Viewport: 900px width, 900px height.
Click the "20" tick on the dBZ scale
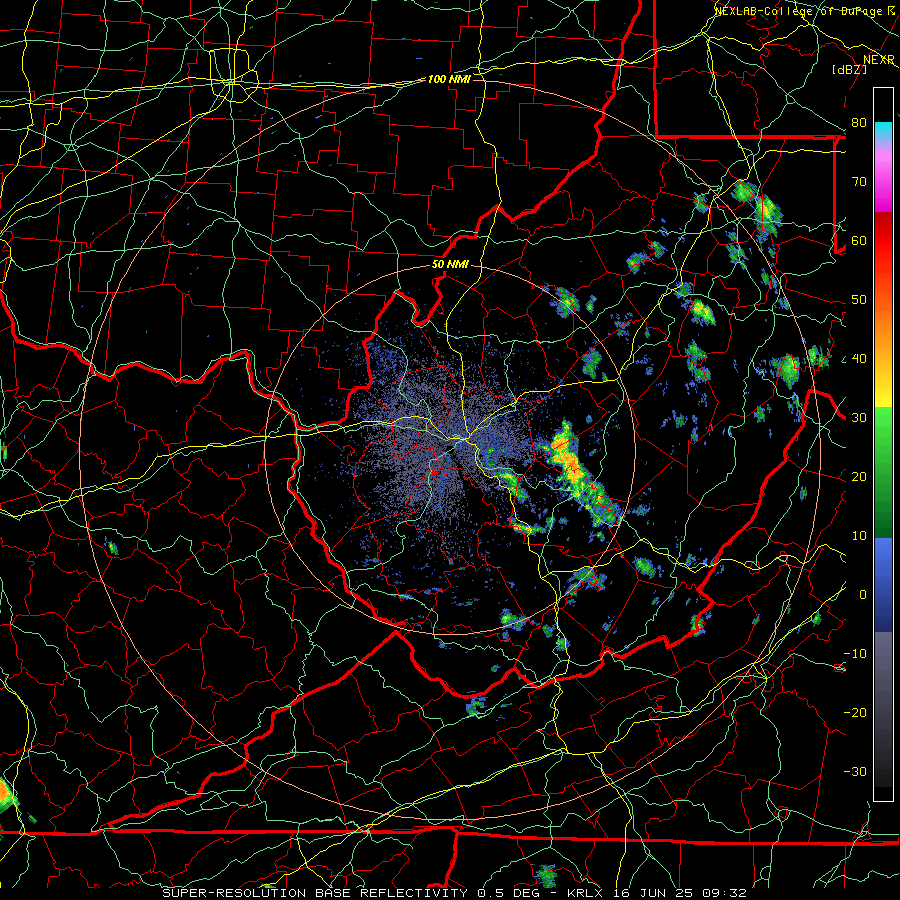pyautogui.click(x=859, y=477)
